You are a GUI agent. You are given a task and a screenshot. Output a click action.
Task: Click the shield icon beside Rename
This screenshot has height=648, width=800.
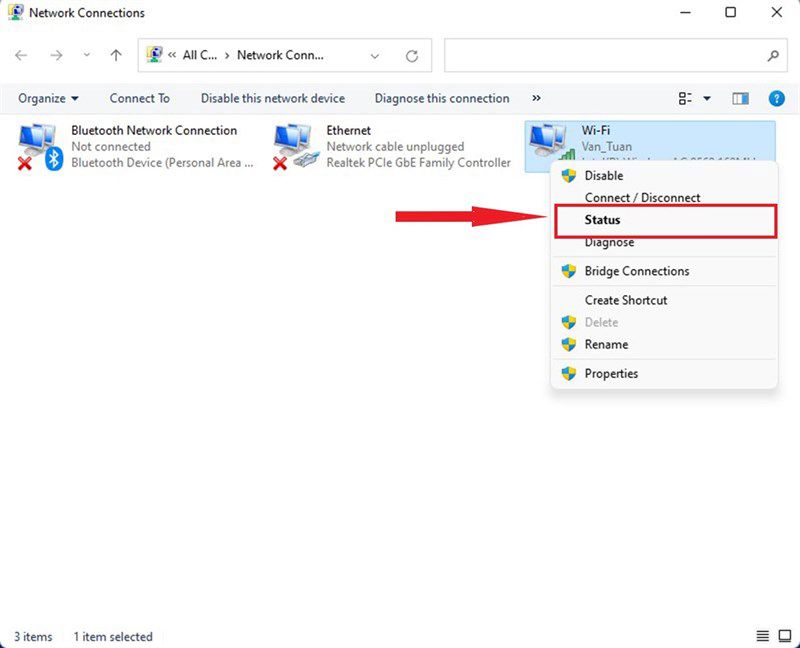point(568,344)
